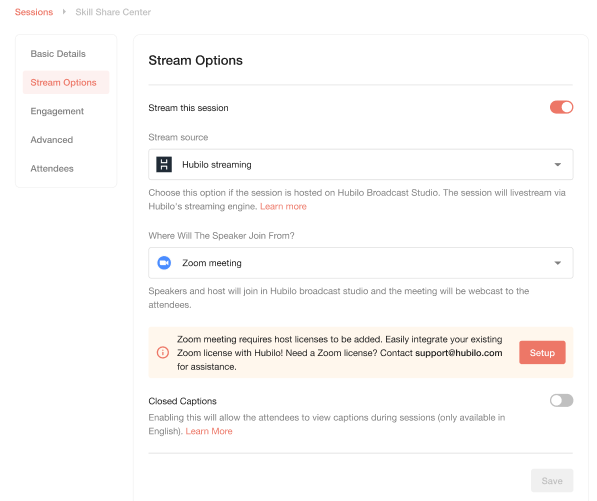The image size is (597, 501).
Task: Click the breadcrumb arrow after Sessions
Action: point(64,12)
